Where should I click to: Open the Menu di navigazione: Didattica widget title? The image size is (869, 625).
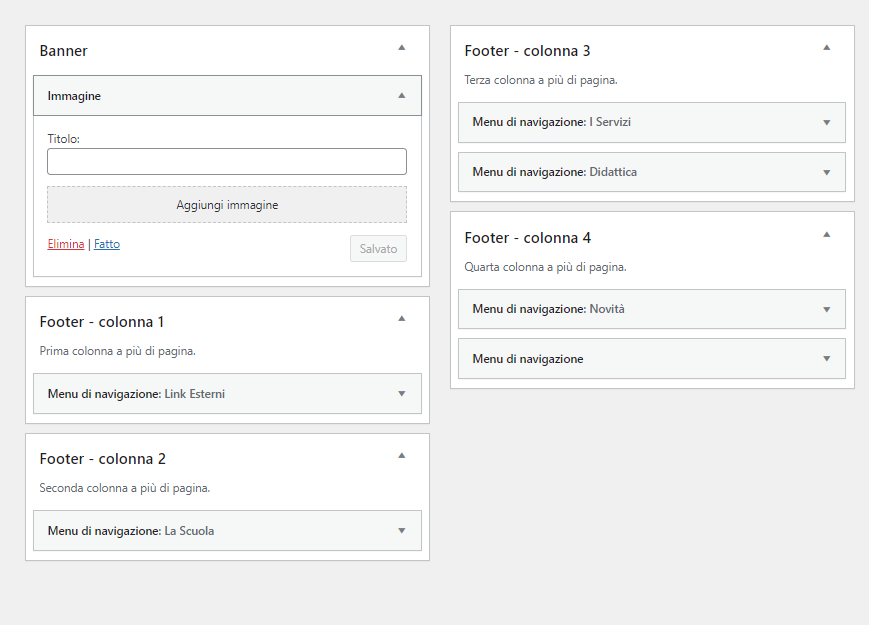tap(554, 172)
